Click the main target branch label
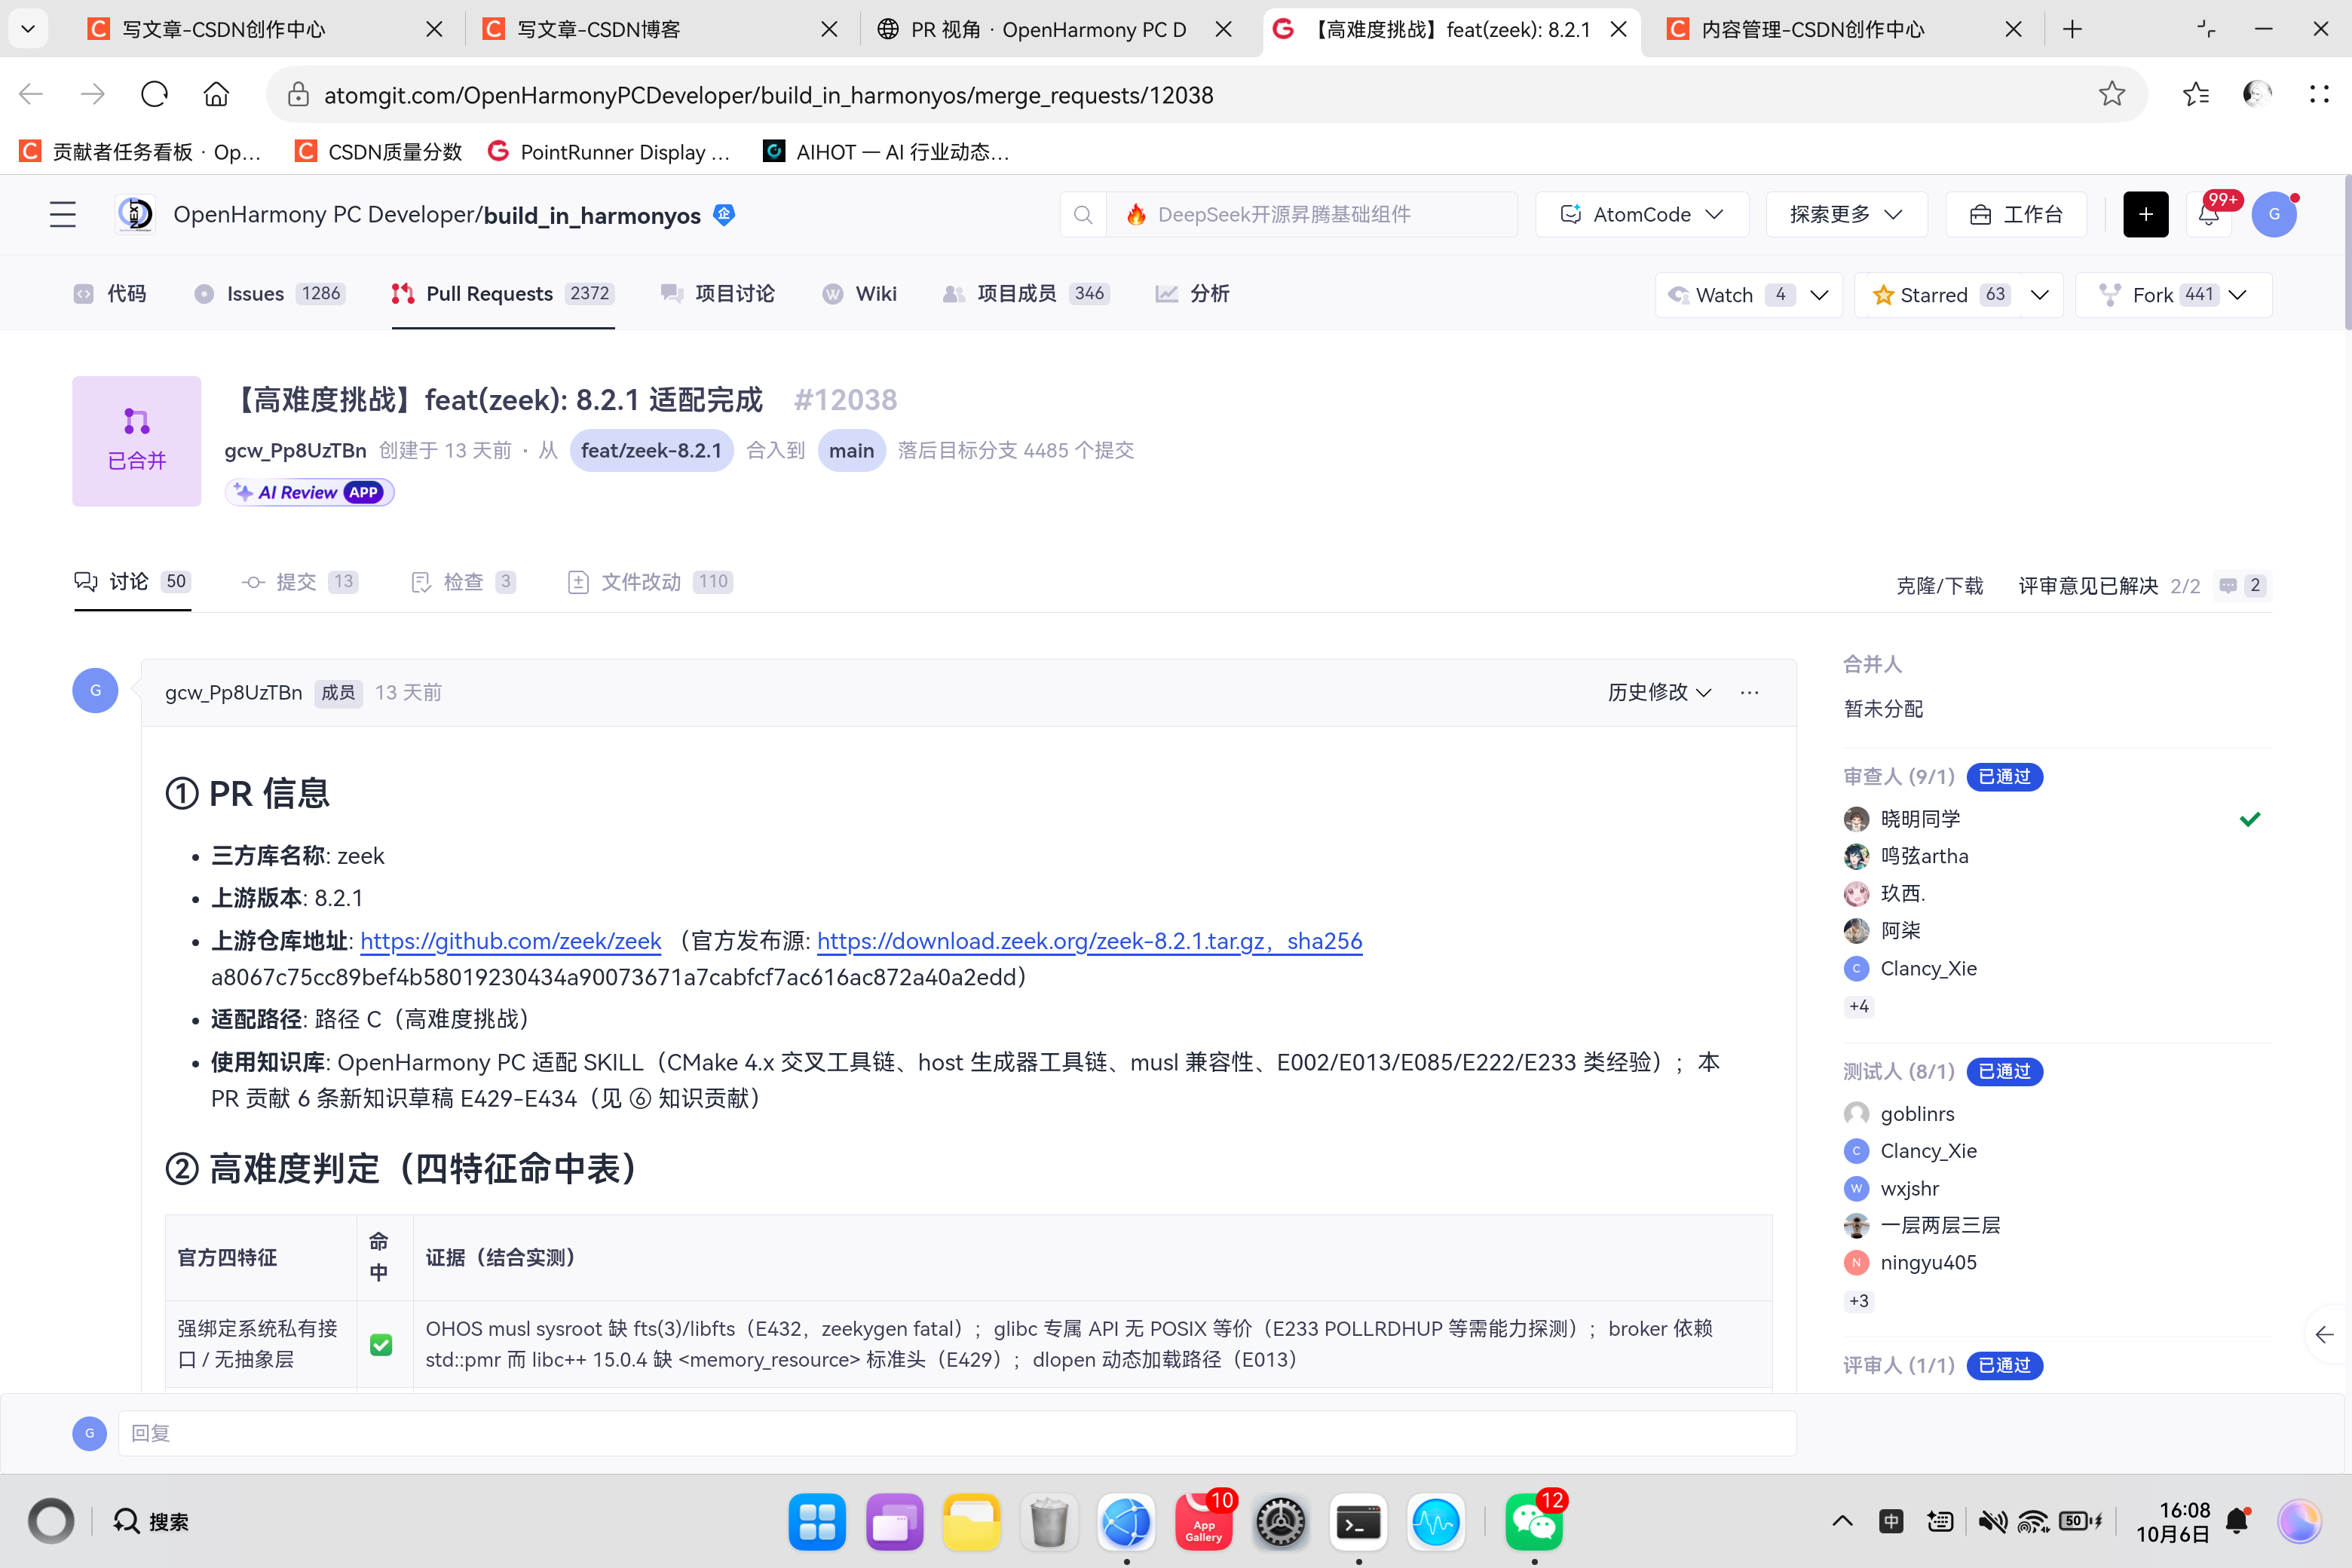This screenshot has height=1568, width=2352. tap(851, 450)
